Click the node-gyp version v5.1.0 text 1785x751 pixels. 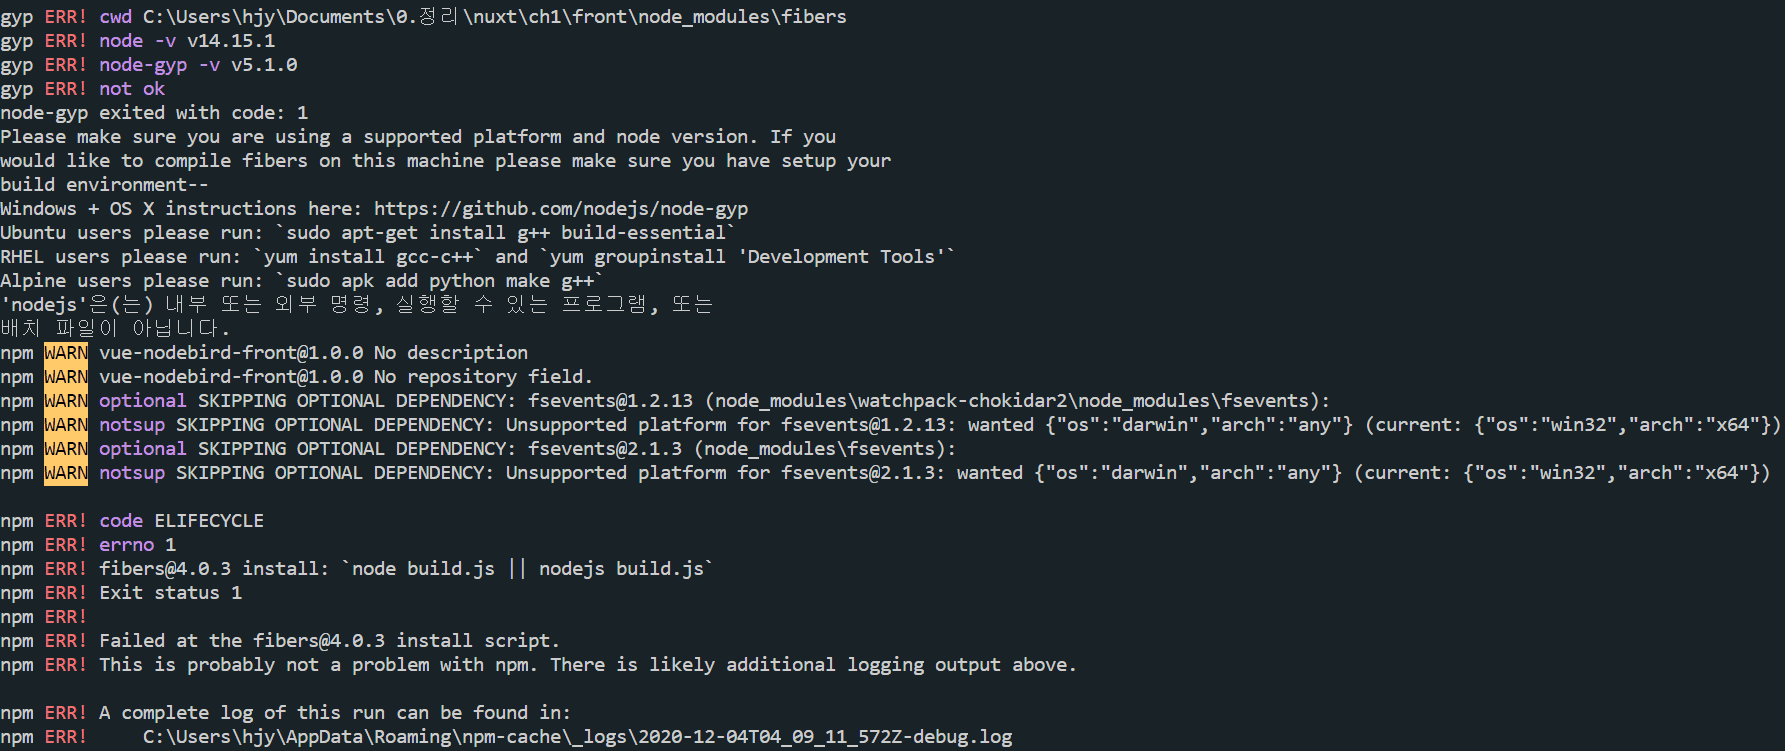(x=264, y=65)
